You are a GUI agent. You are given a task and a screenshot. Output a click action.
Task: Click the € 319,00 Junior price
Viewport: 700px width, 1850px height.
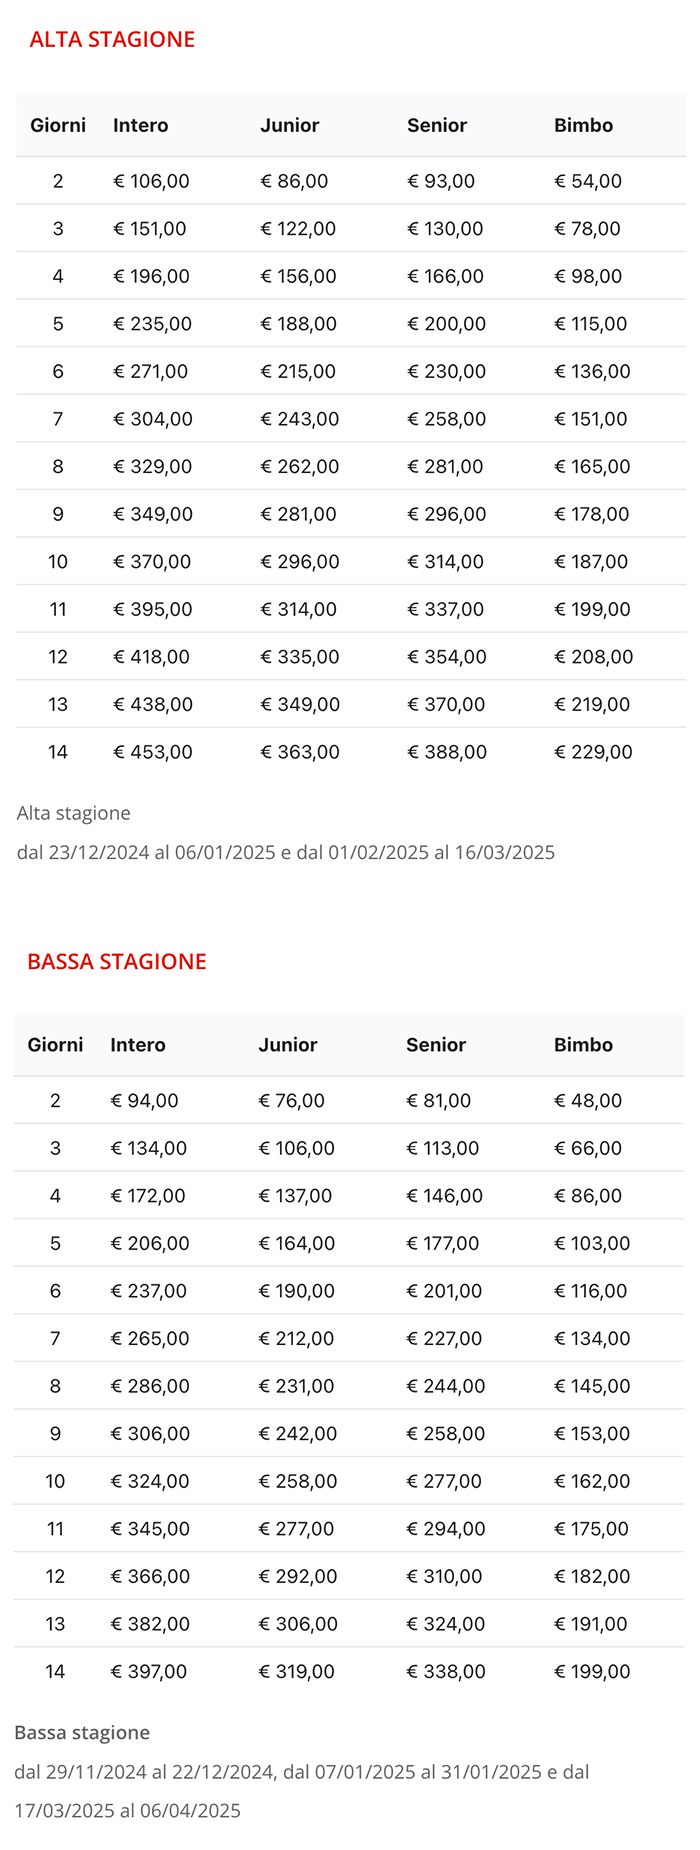(x=296, y=1671)
